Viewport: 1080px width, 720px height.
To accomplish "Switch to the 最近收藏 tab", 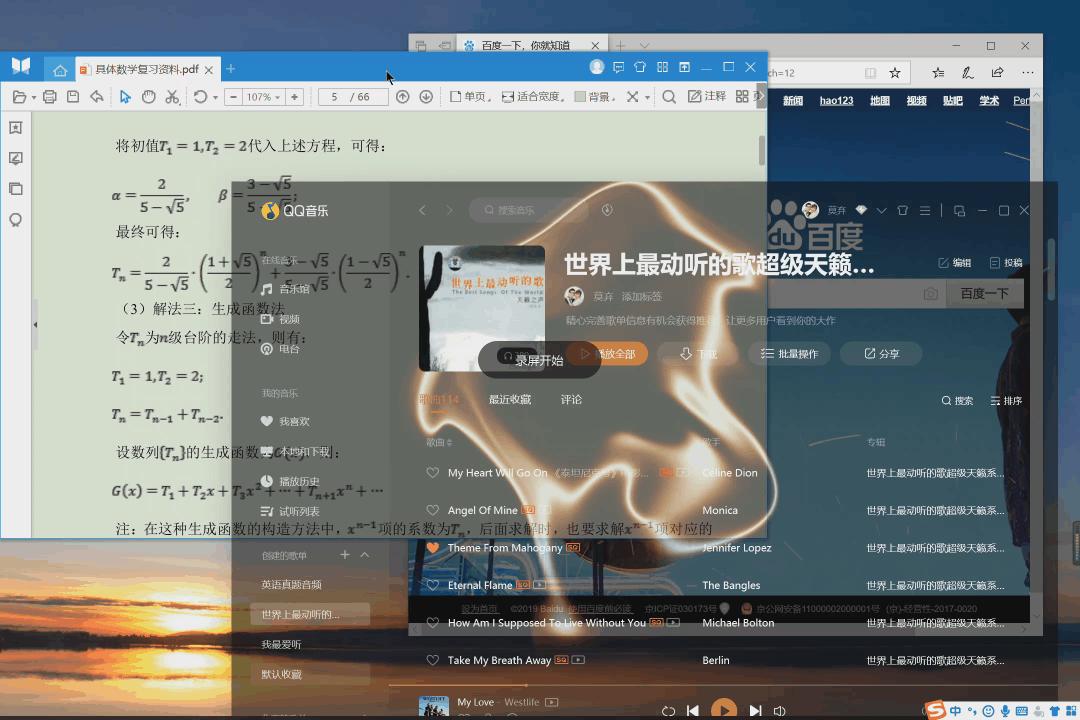I will [511, 398].
